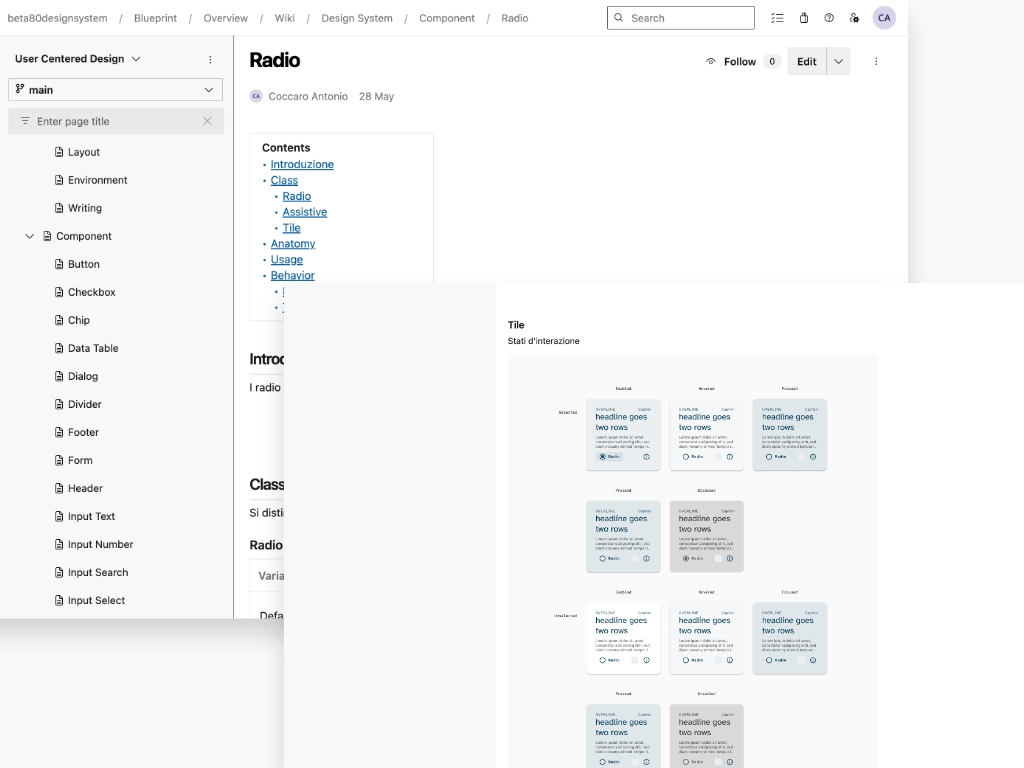1024x768 pixels.
Task: Open the CA user avatar menu
Action: pyautogui.click(x=884, y=18)
